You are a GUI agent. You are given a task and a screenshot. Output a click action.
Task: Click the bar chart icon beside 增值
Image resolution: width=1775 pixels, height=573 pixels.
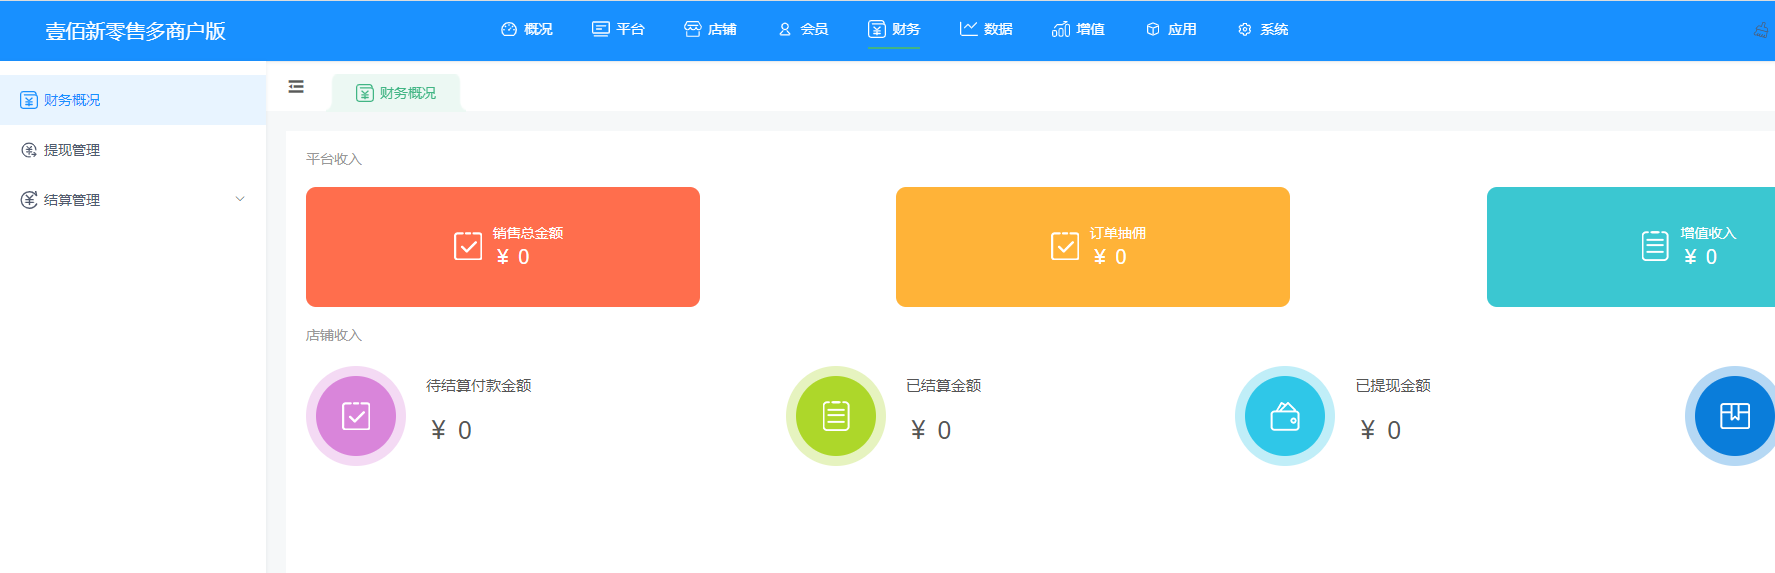click(1061, 30)
